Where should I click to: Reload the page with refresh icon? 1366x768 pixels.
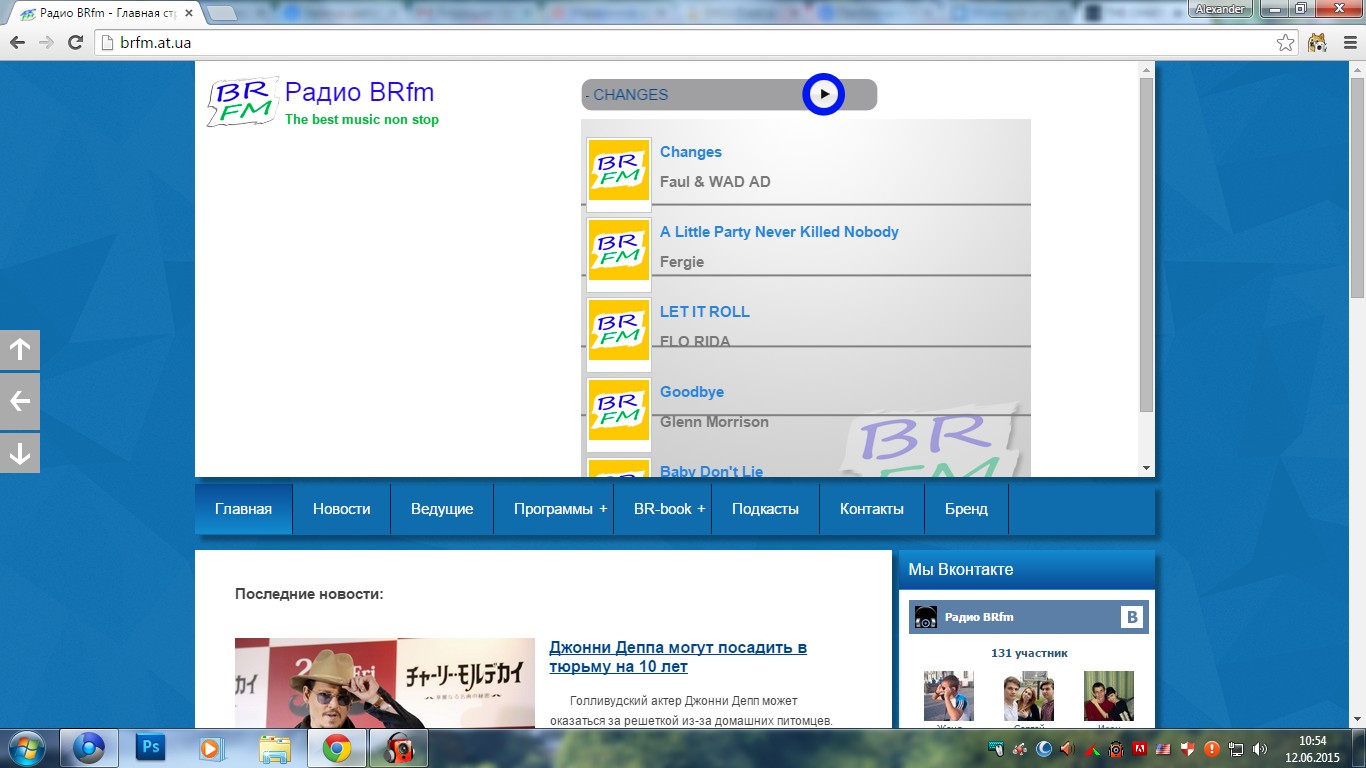(x=75, y=42)
